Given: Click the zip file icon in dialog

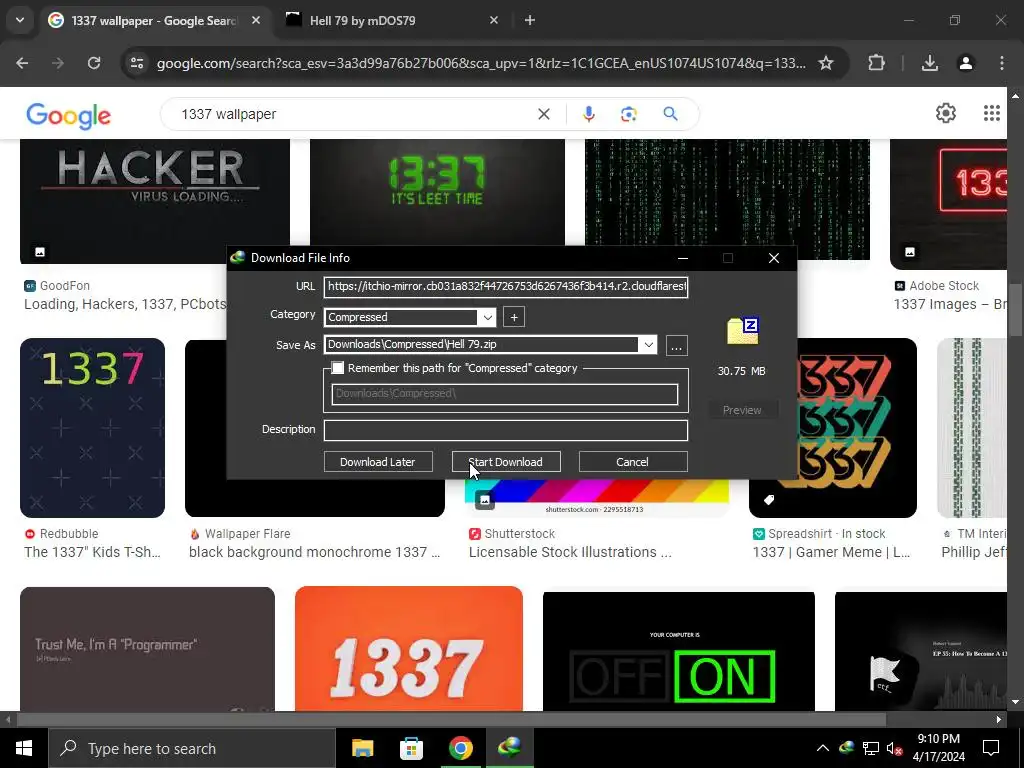Looking at the screenshot, I should pyautogui.click(x=742, y=331).
